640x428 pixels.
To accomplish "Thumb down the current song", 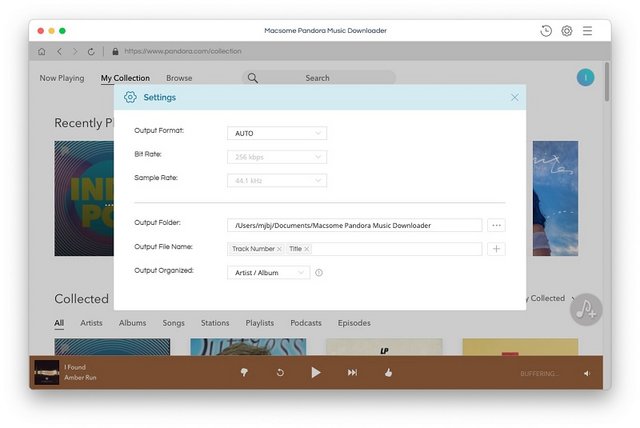I will [244, 373].
